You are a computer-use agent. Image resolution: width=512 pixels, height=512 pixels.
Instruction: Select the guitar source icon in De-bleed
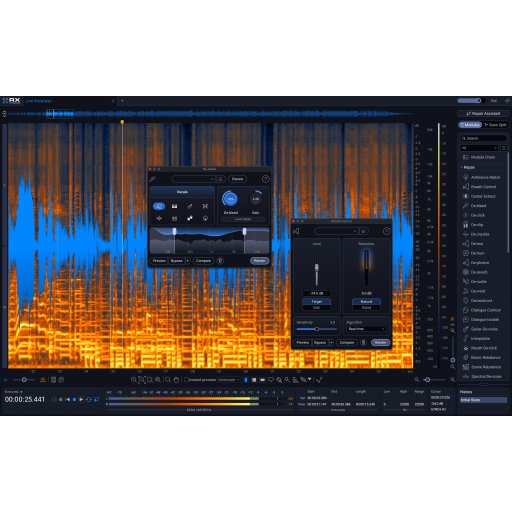(x=190, y=206)
